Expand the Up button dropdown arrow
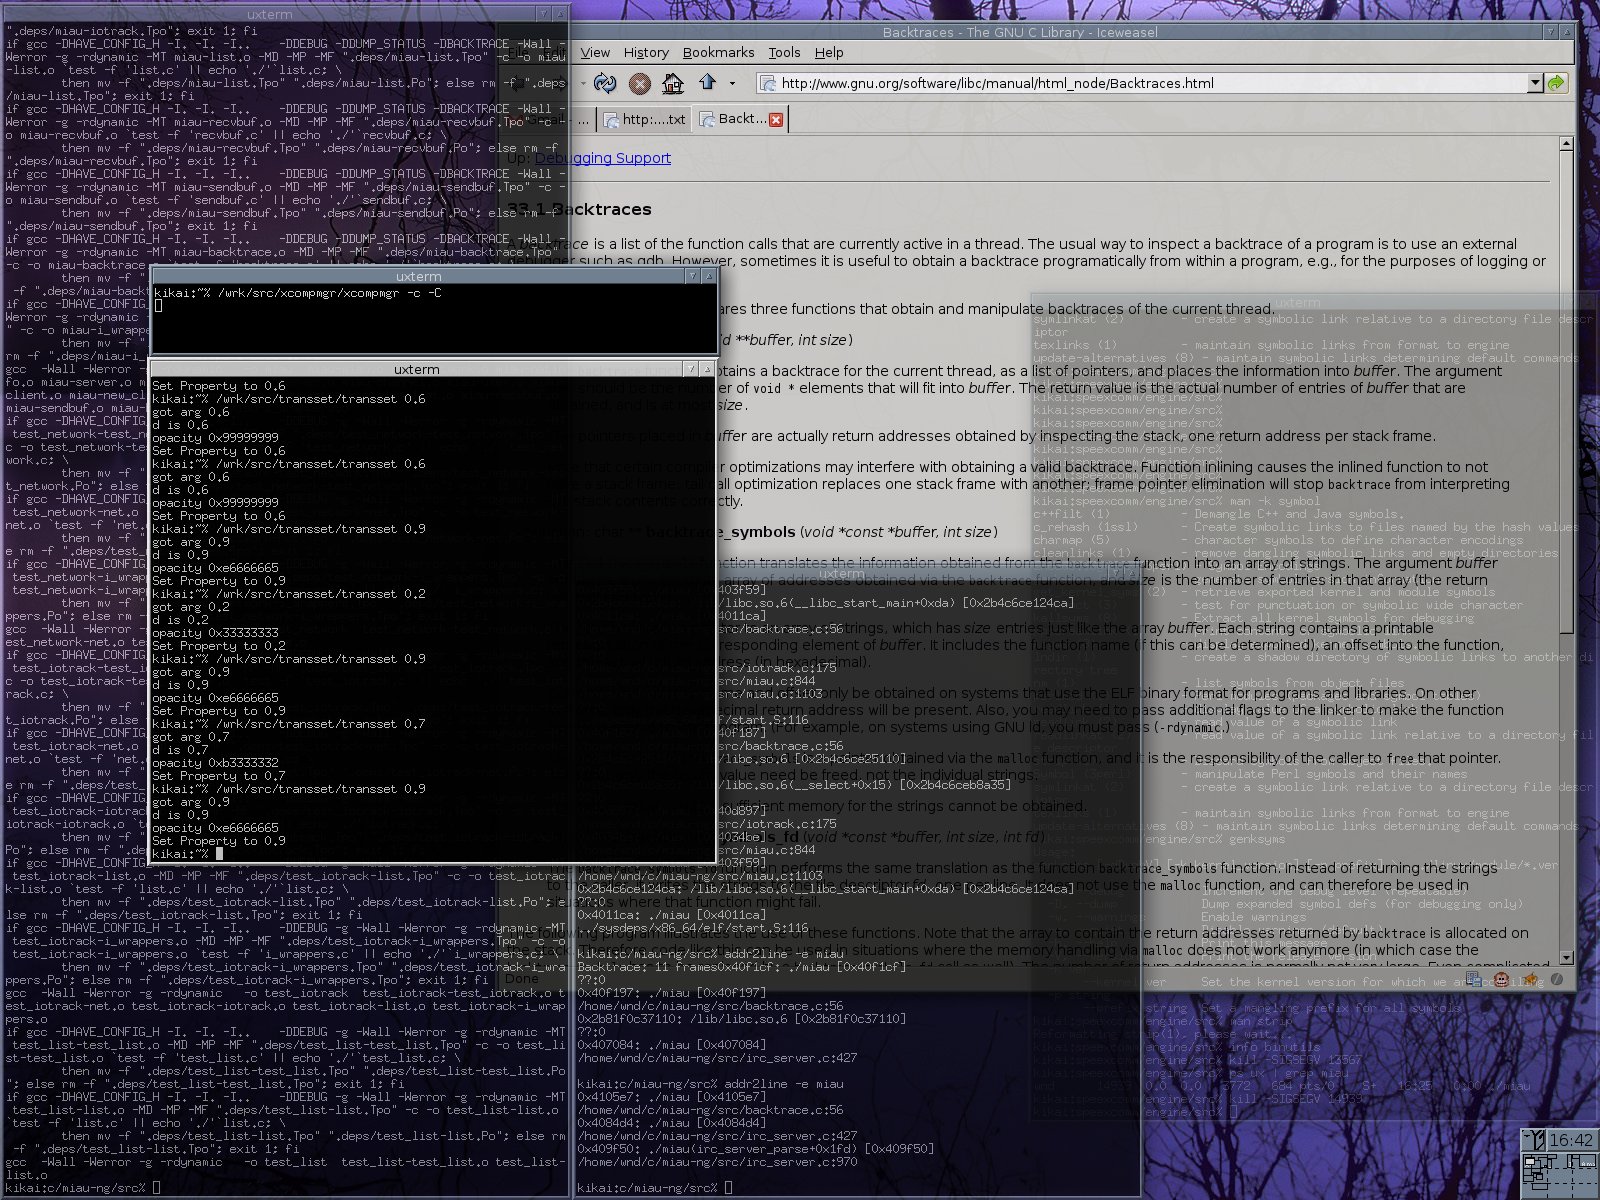This screenshot has height=1200, width=1600. click(732, 83)
